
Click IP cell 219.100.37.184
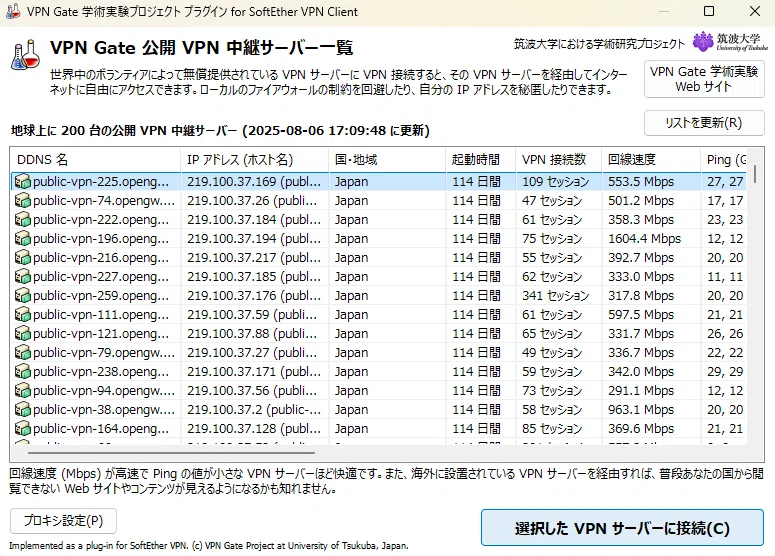(254, 219)
